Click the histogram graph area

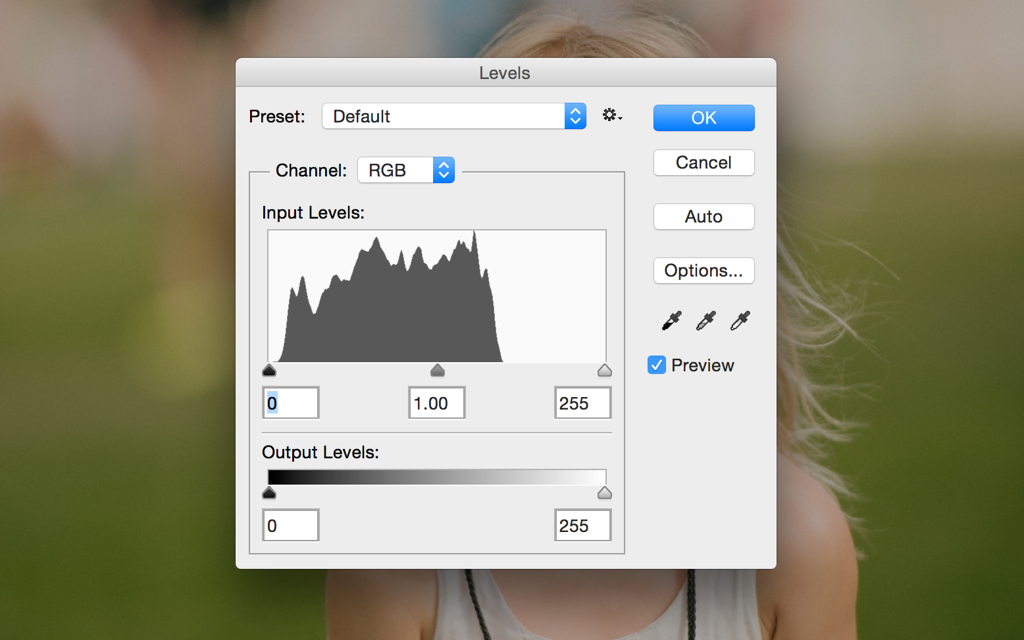click(437, 296)
